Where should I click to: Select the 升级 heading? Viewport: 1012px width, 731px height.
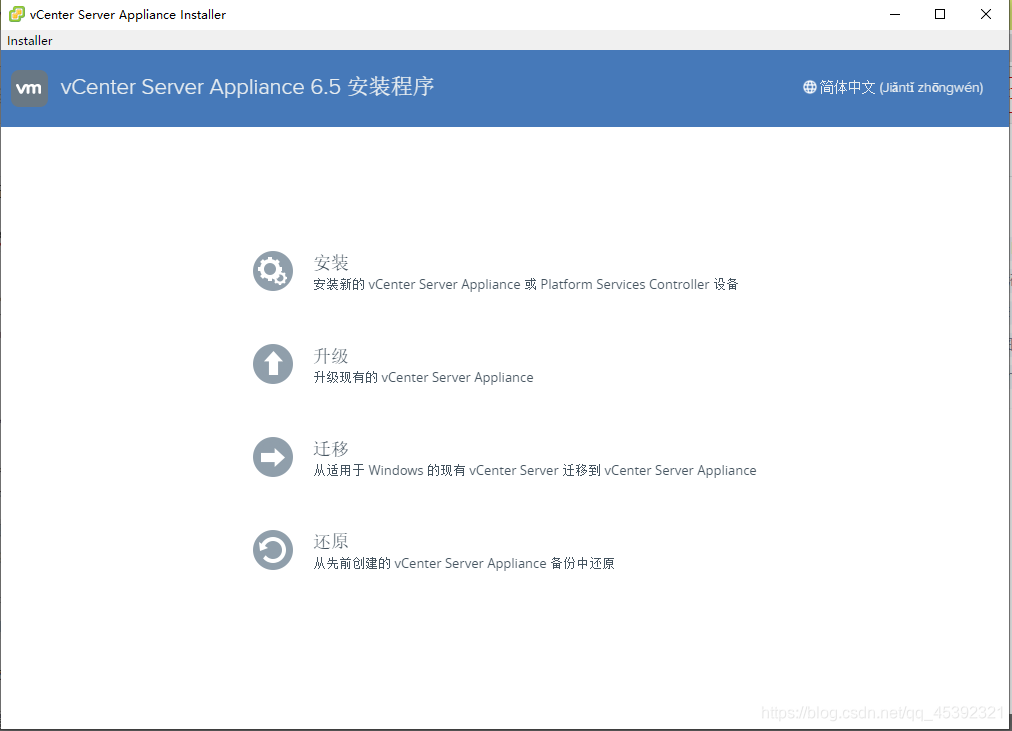coord(331,355)
